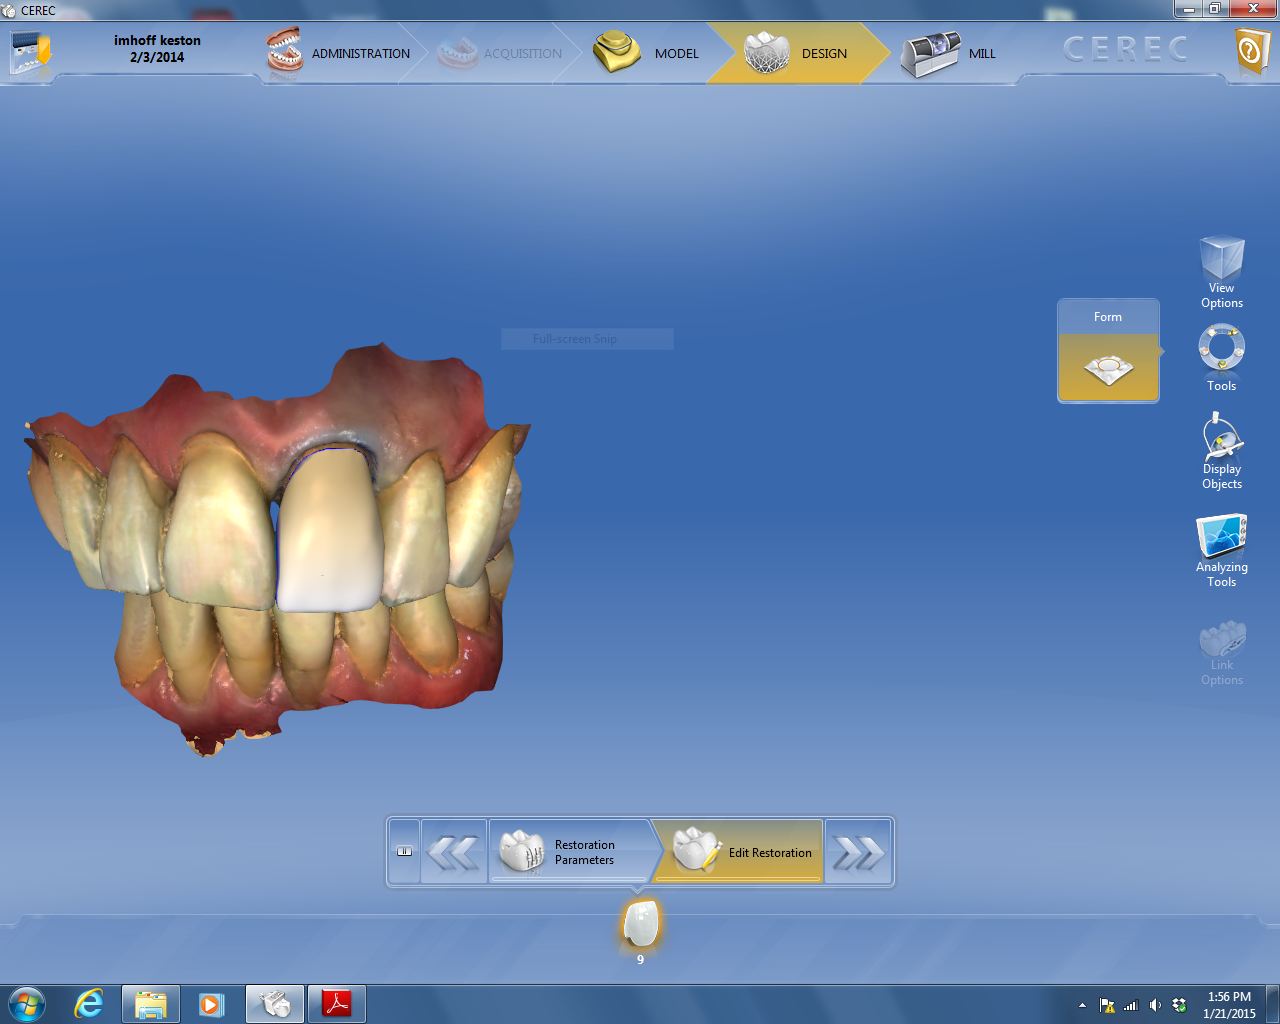Go to previous step with back arrows
Screen dimensions: 1280x1024
point(453,852)
